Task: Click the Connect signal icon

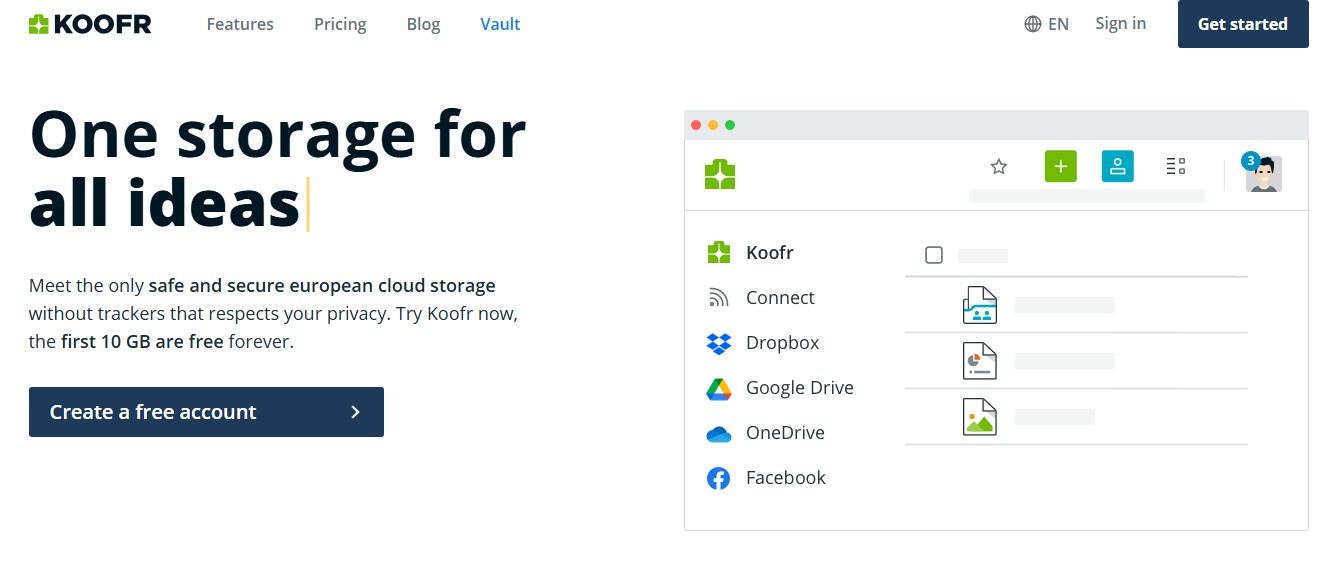Action: [x=718, y=298]
